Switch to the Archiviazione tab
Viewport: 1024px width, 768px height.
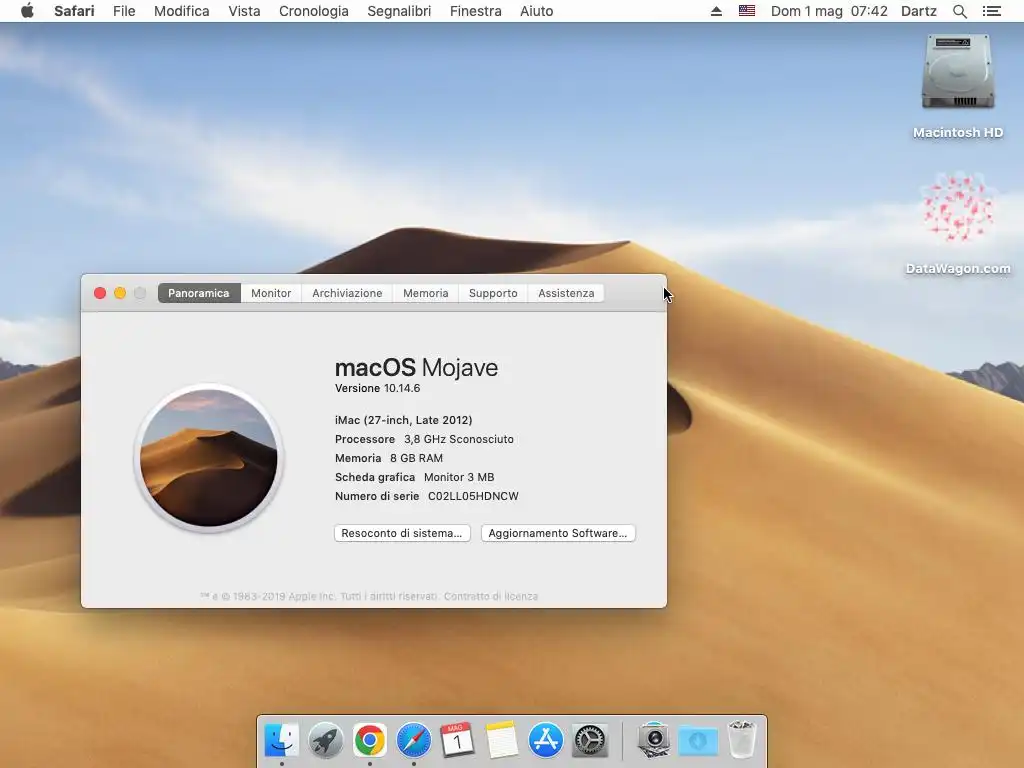point(347,293)
